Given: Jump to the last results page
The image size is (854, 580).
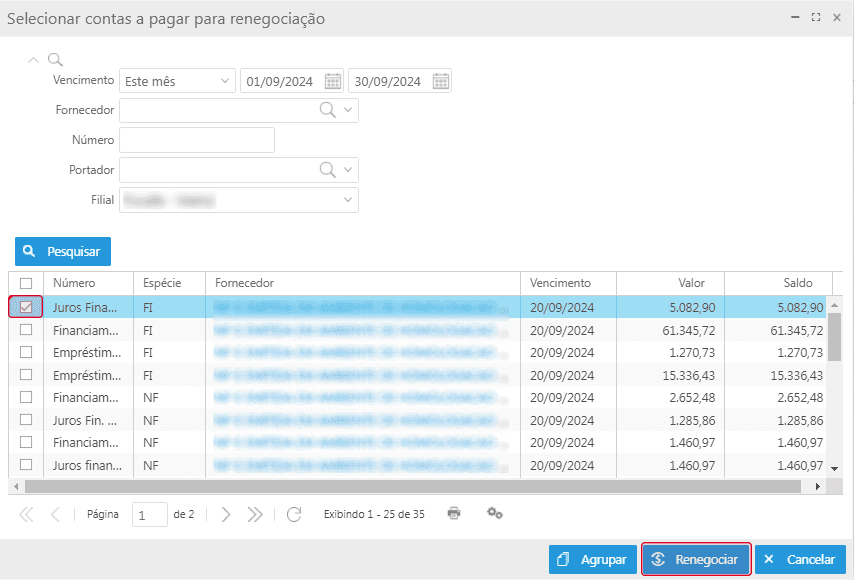Looking at the screenshot, I should coord(255,514).
